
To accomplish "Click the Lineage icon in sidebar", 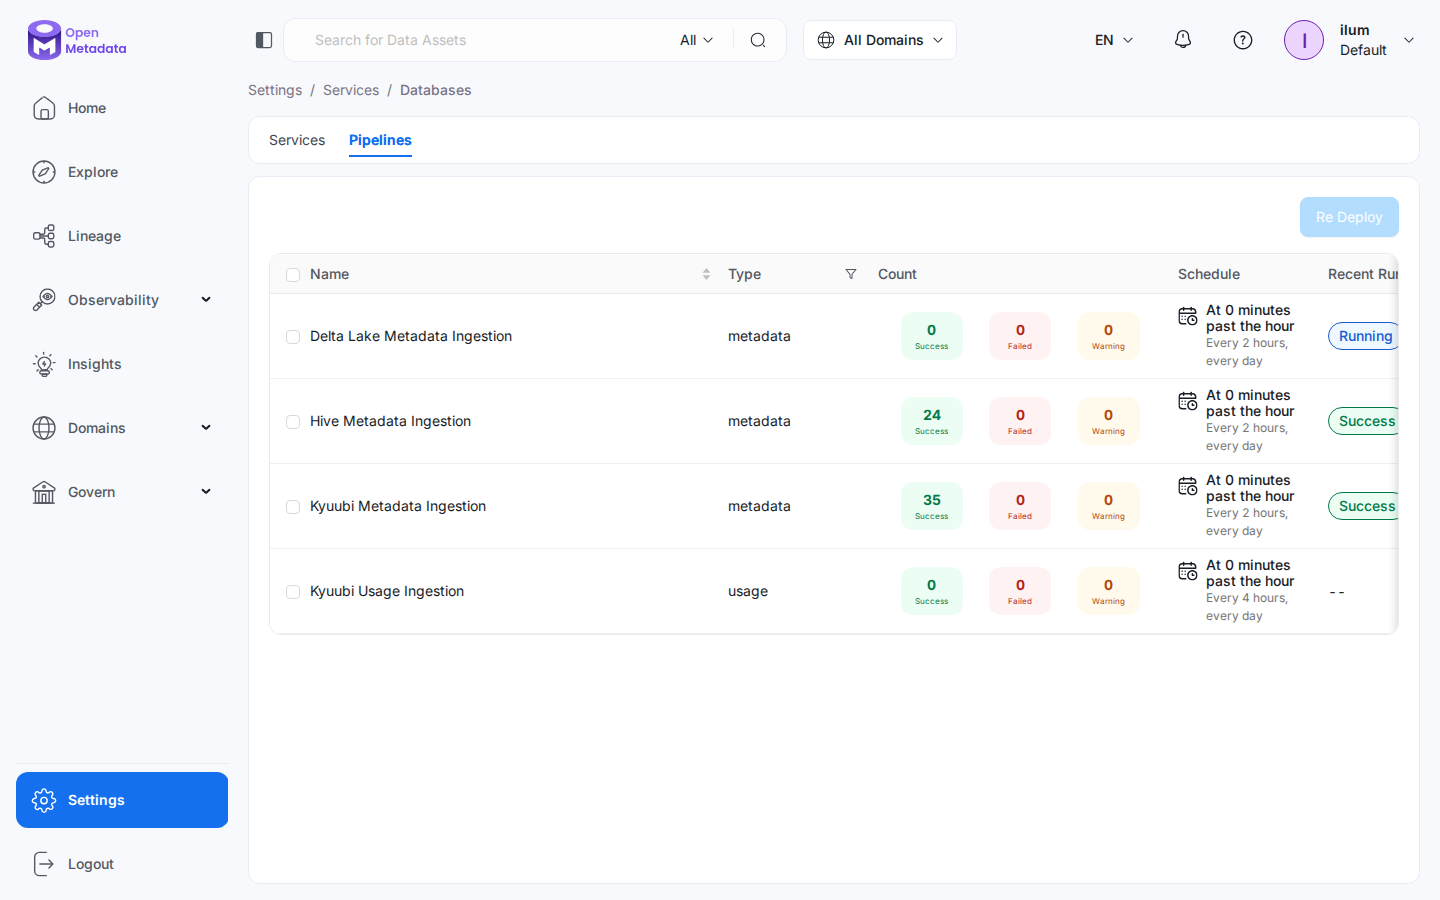I will point(44,236).
